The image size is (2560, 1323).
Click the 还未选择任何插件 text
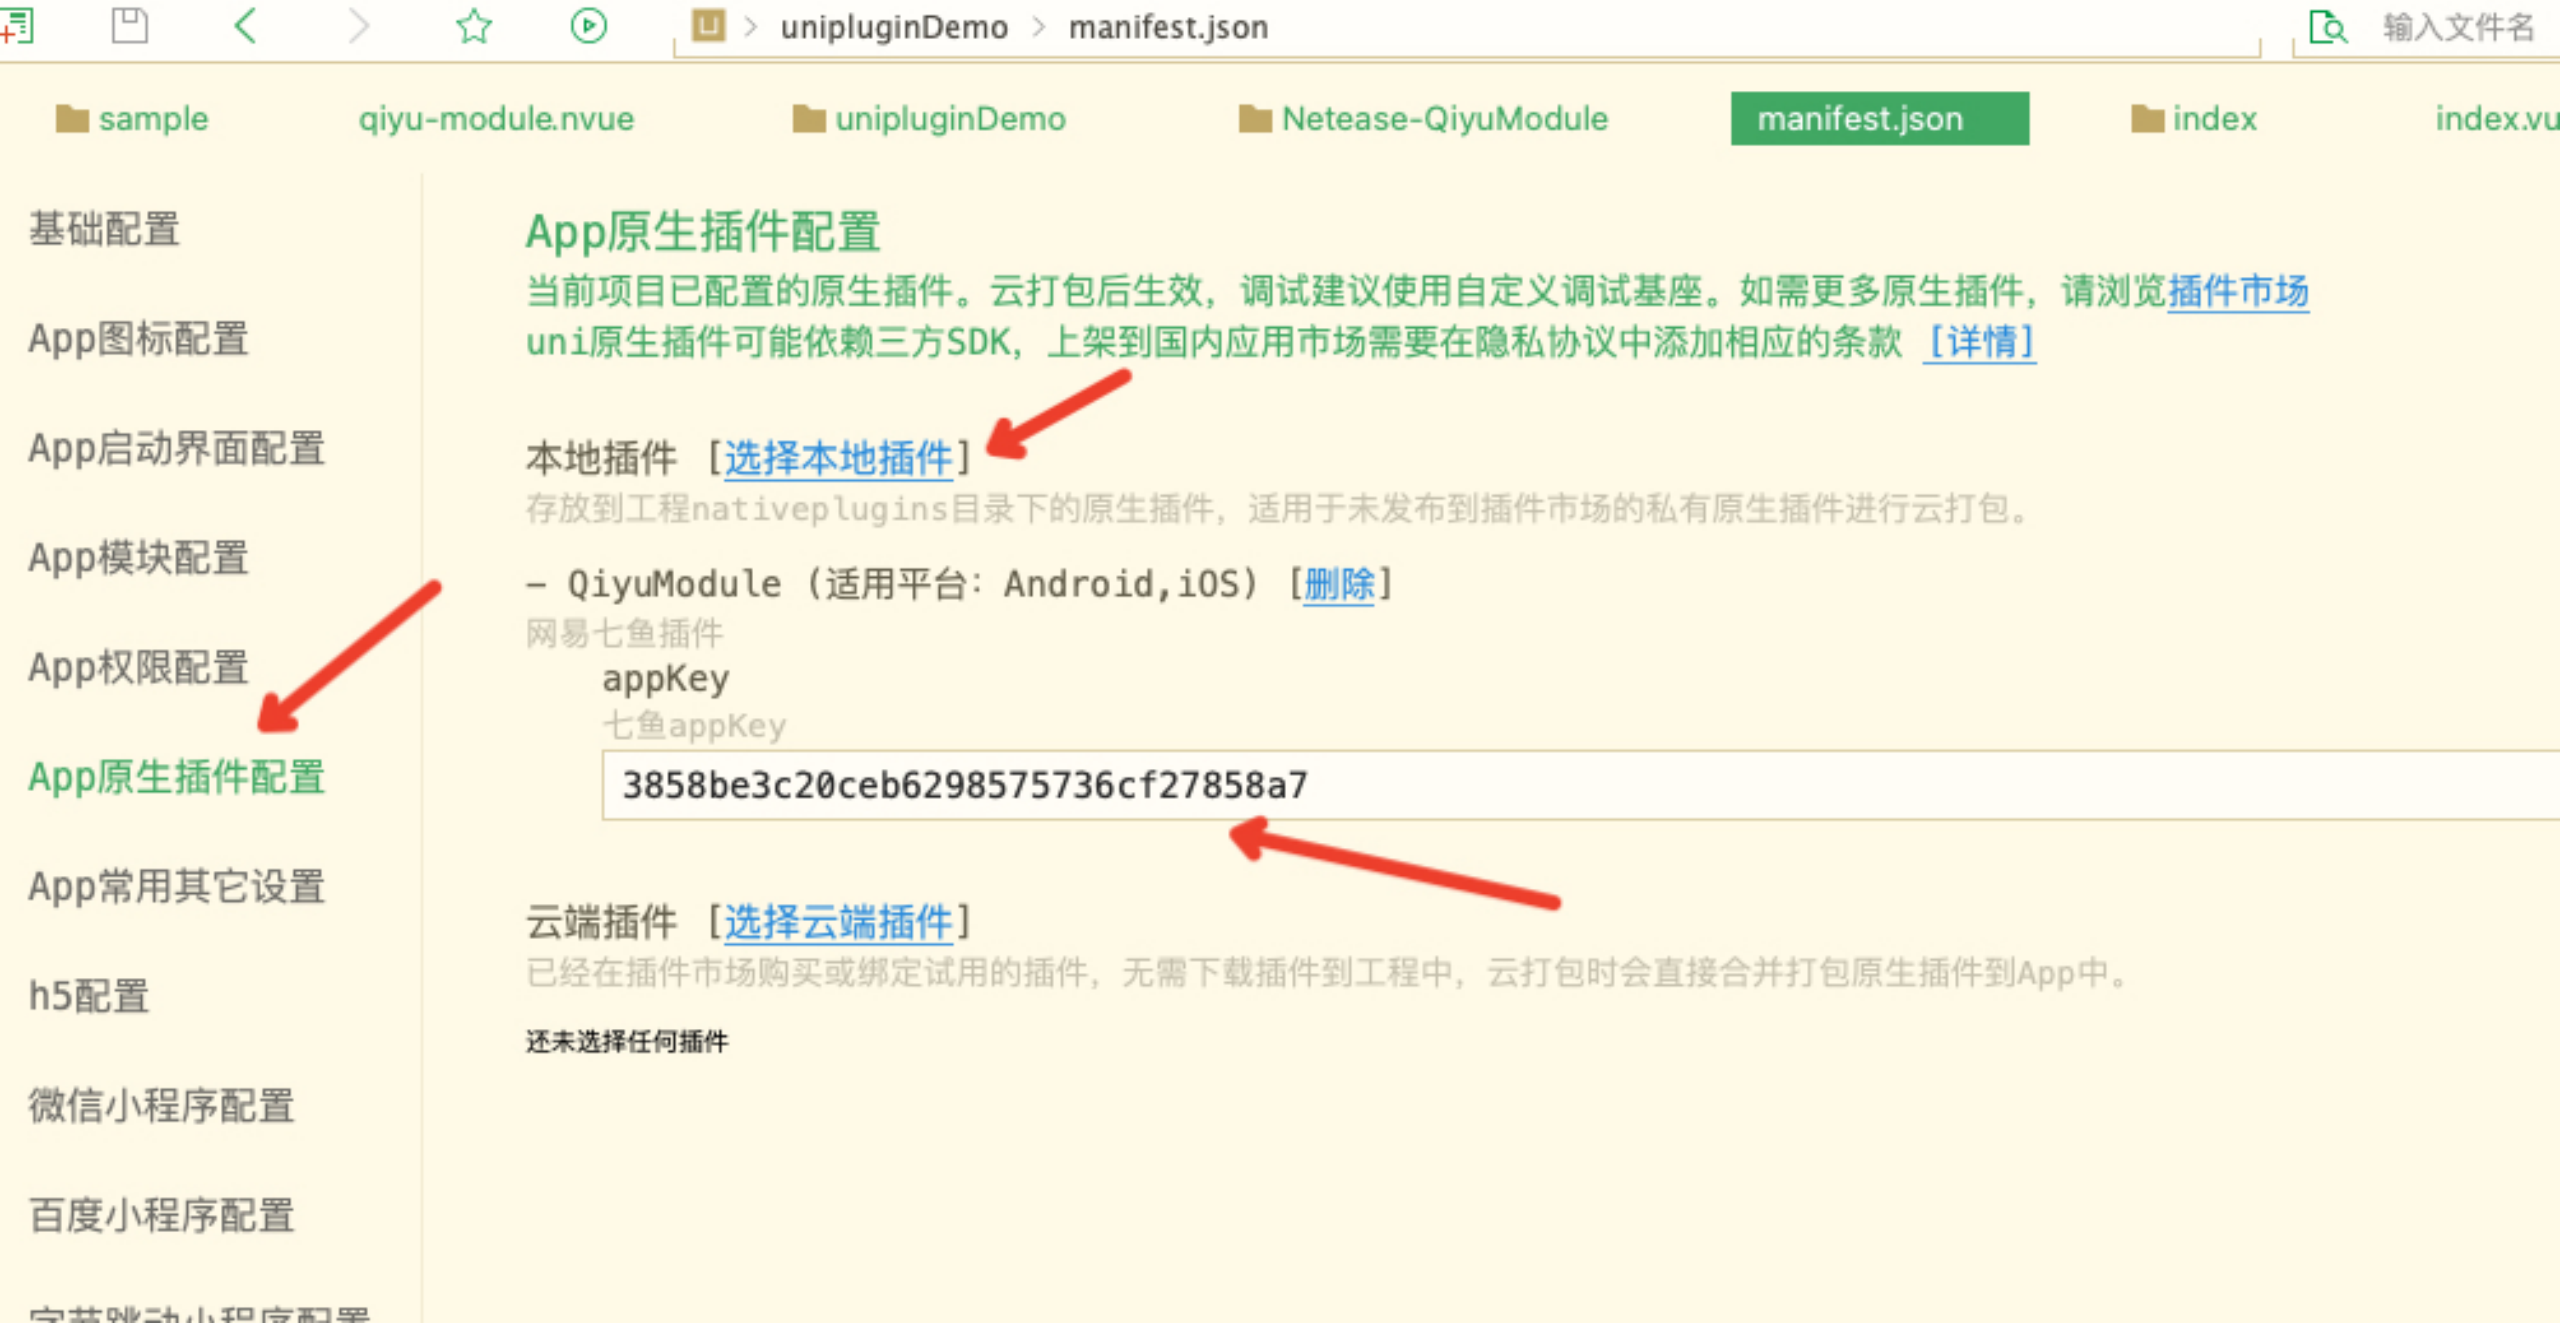pos(627,1041)
